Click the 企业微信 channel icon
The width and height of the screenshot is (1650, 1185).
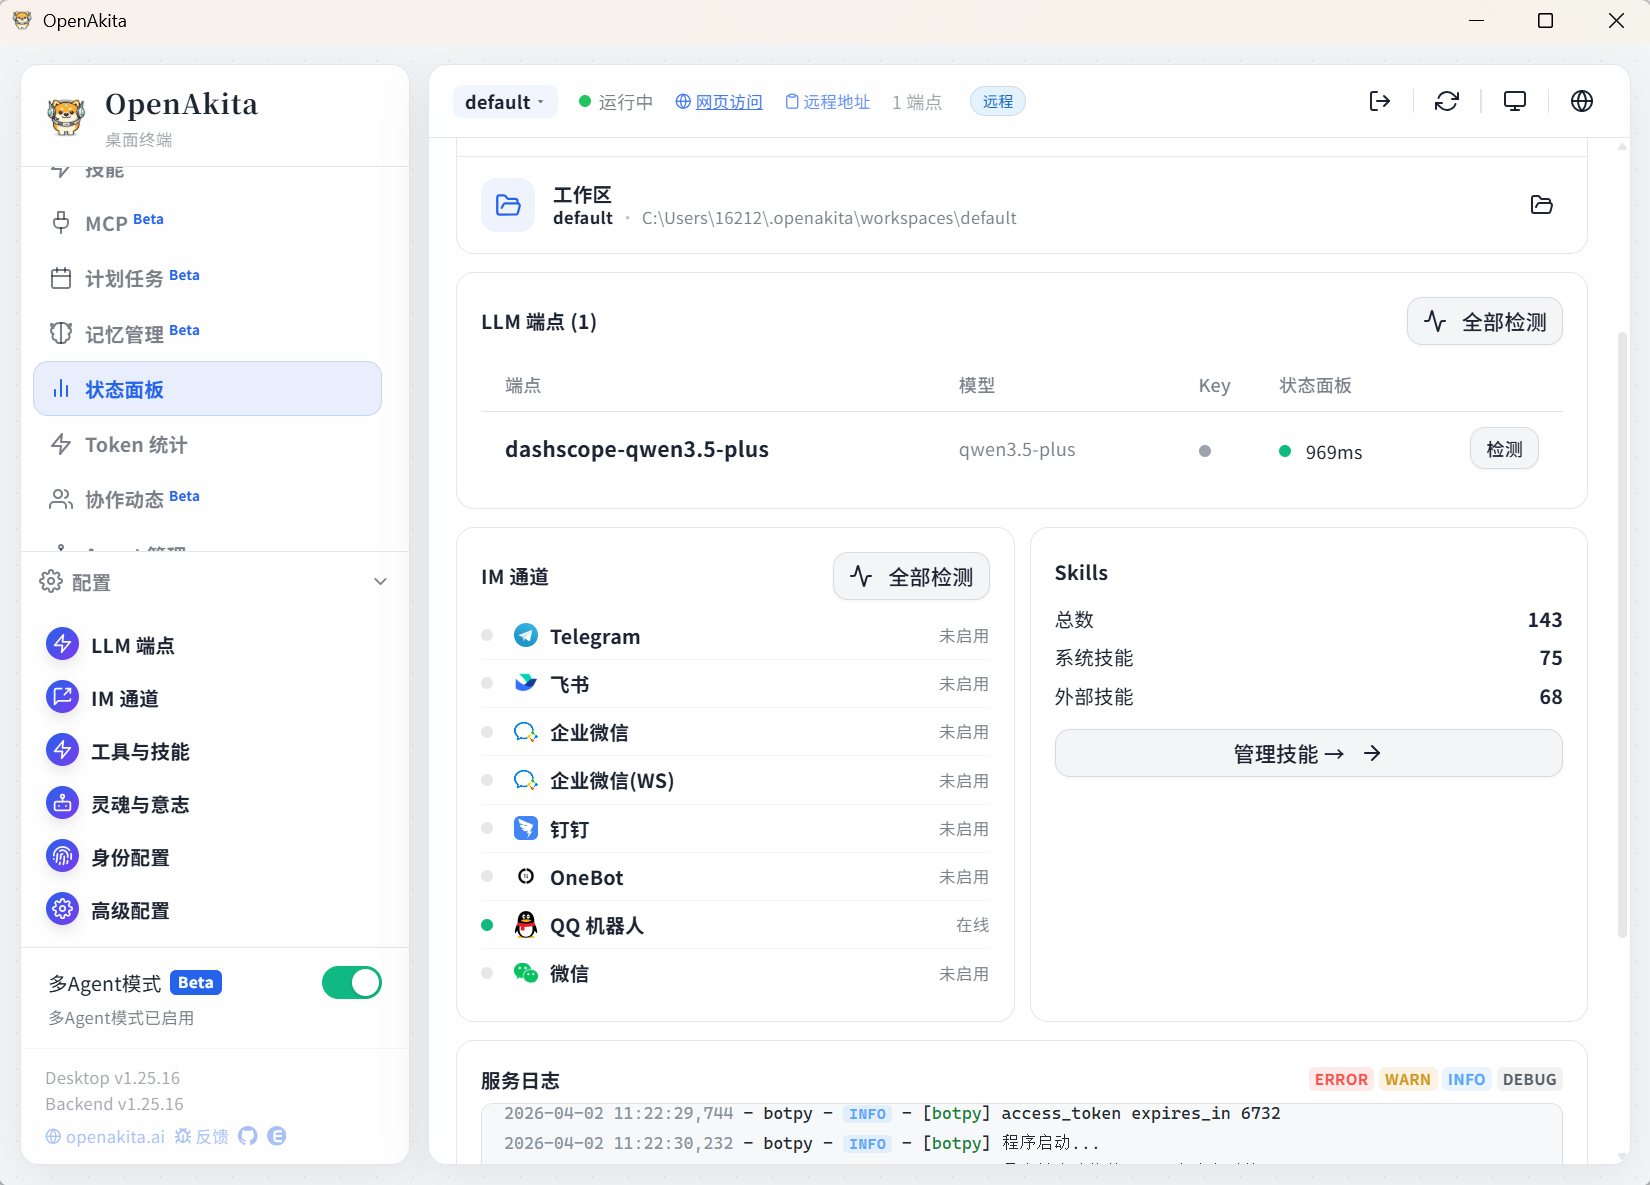[526, 732]
